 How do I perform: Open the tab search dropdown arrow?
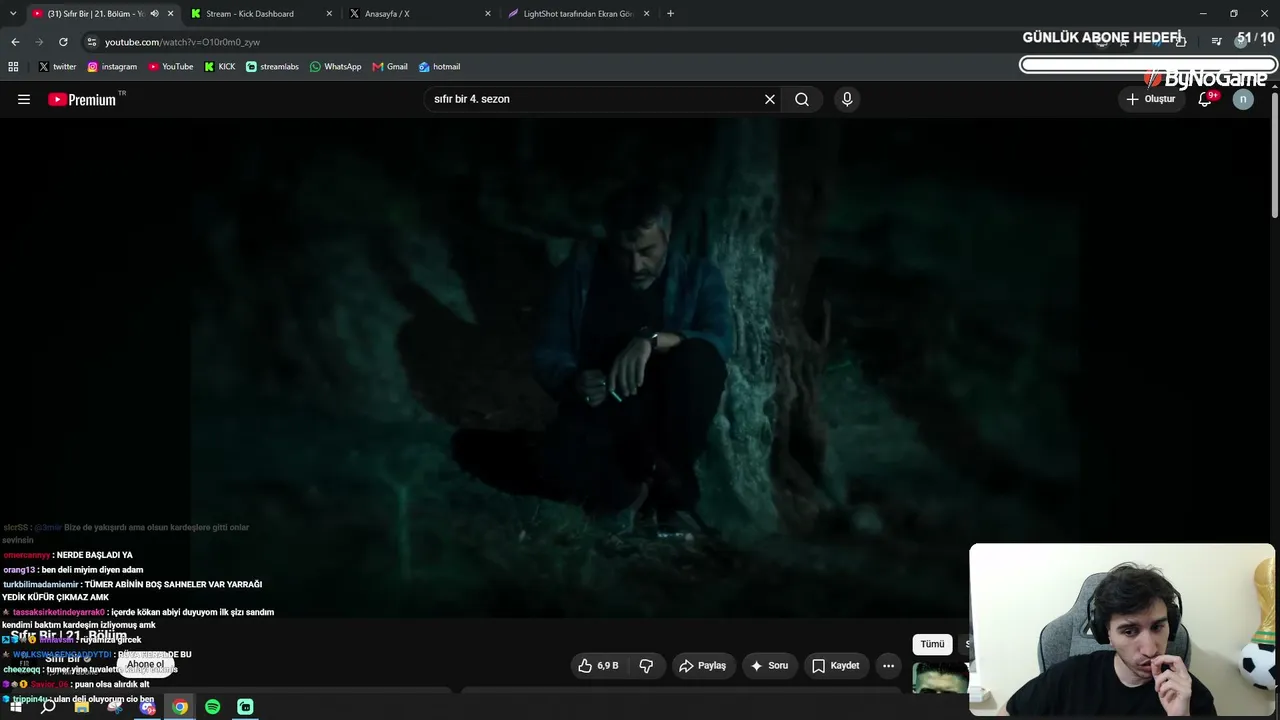click(13, 14)
